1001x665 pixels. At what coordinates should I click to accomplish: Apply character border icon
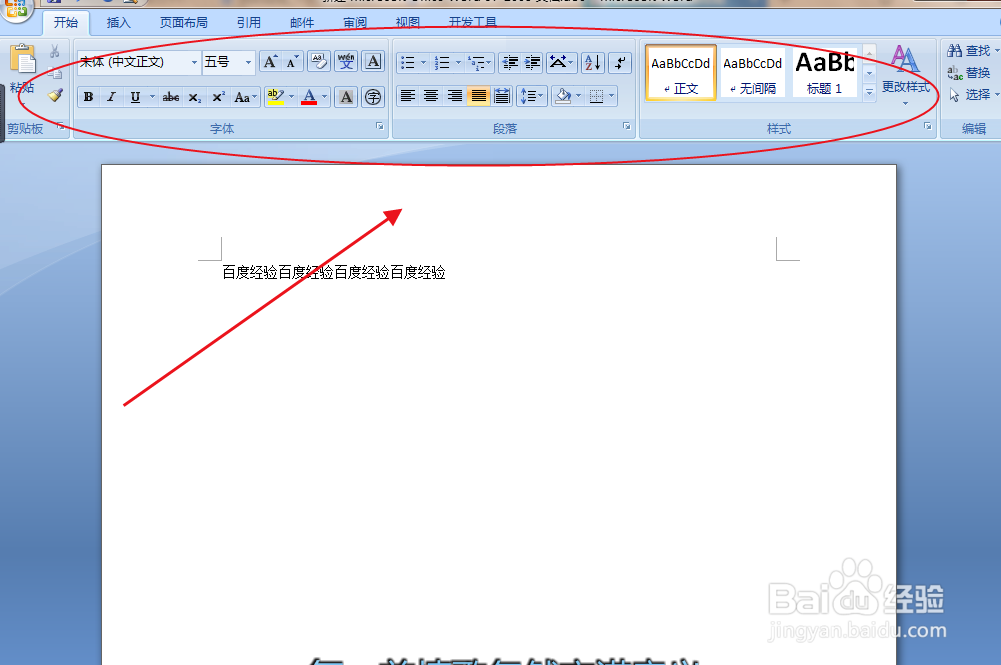(373, 62)
